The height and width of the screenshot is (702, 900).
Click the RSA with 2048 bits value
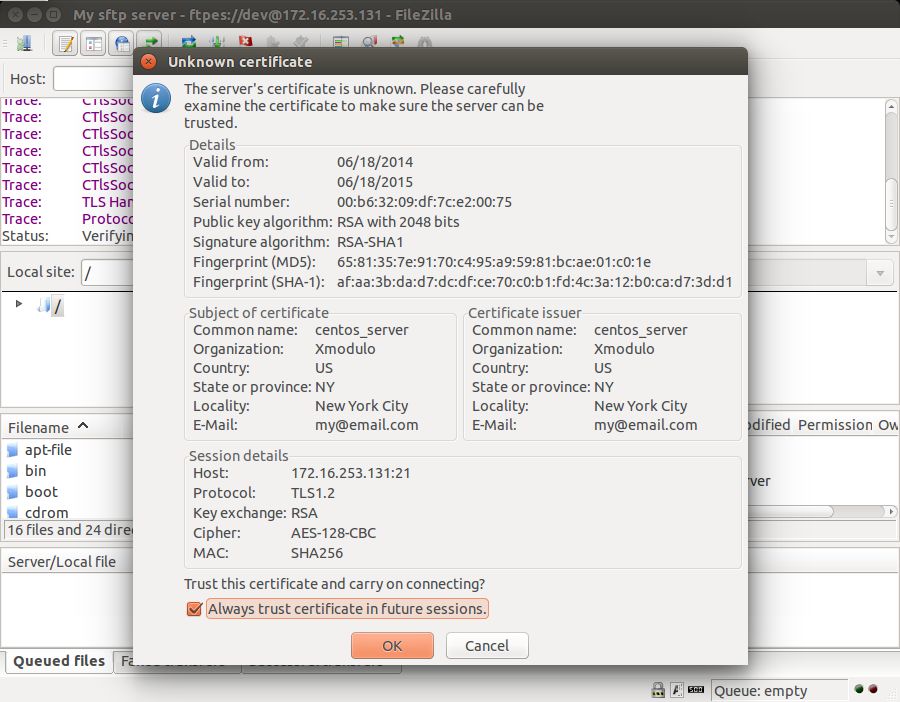pyautogui.click(x=398, y=222)
